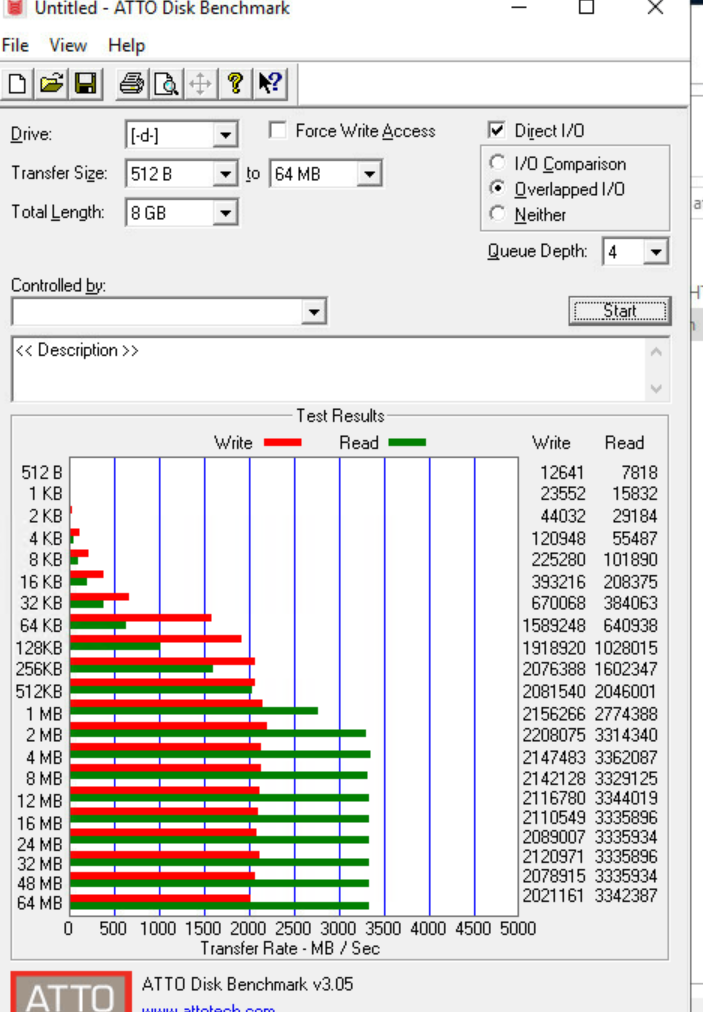Image resolution: width=703 pixels, height=1012 pixels.
Task: Click the New file toolbar icon
Action: 17,84
